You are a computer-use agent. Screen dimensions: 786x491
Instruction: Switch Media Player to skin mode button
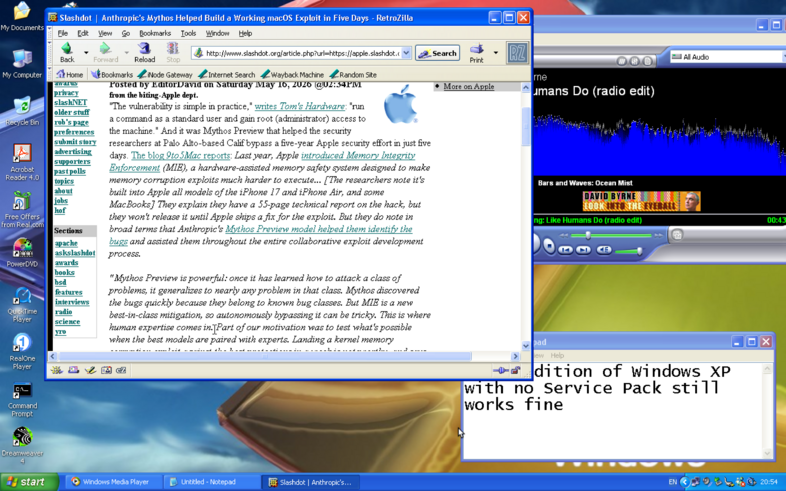(677, 234)
